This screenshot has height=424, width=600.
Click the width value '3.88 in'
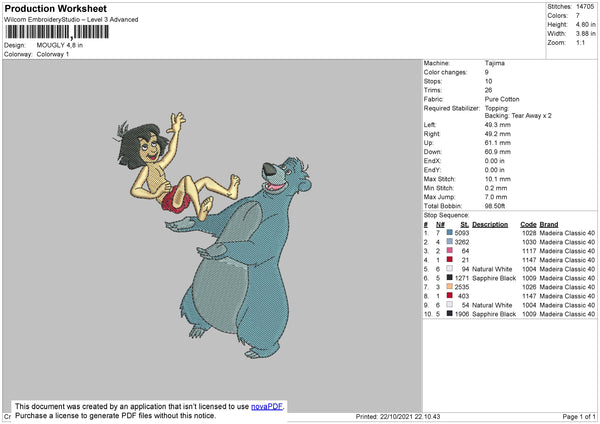click(x=585, y=34)
